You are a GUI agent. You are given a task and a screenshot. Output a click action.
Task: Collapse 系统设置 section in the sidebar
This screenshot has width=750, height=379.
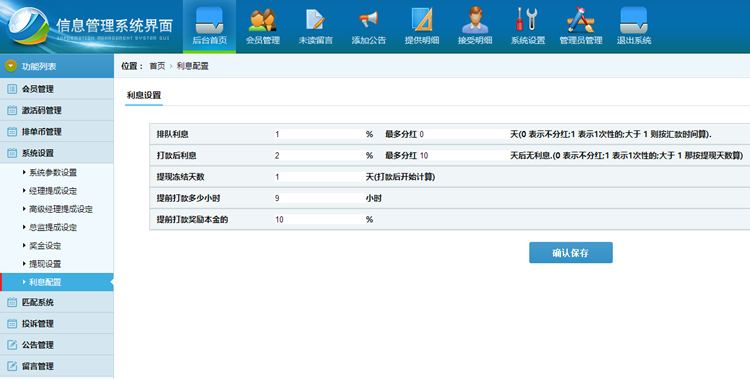click(x=57, y=153)
